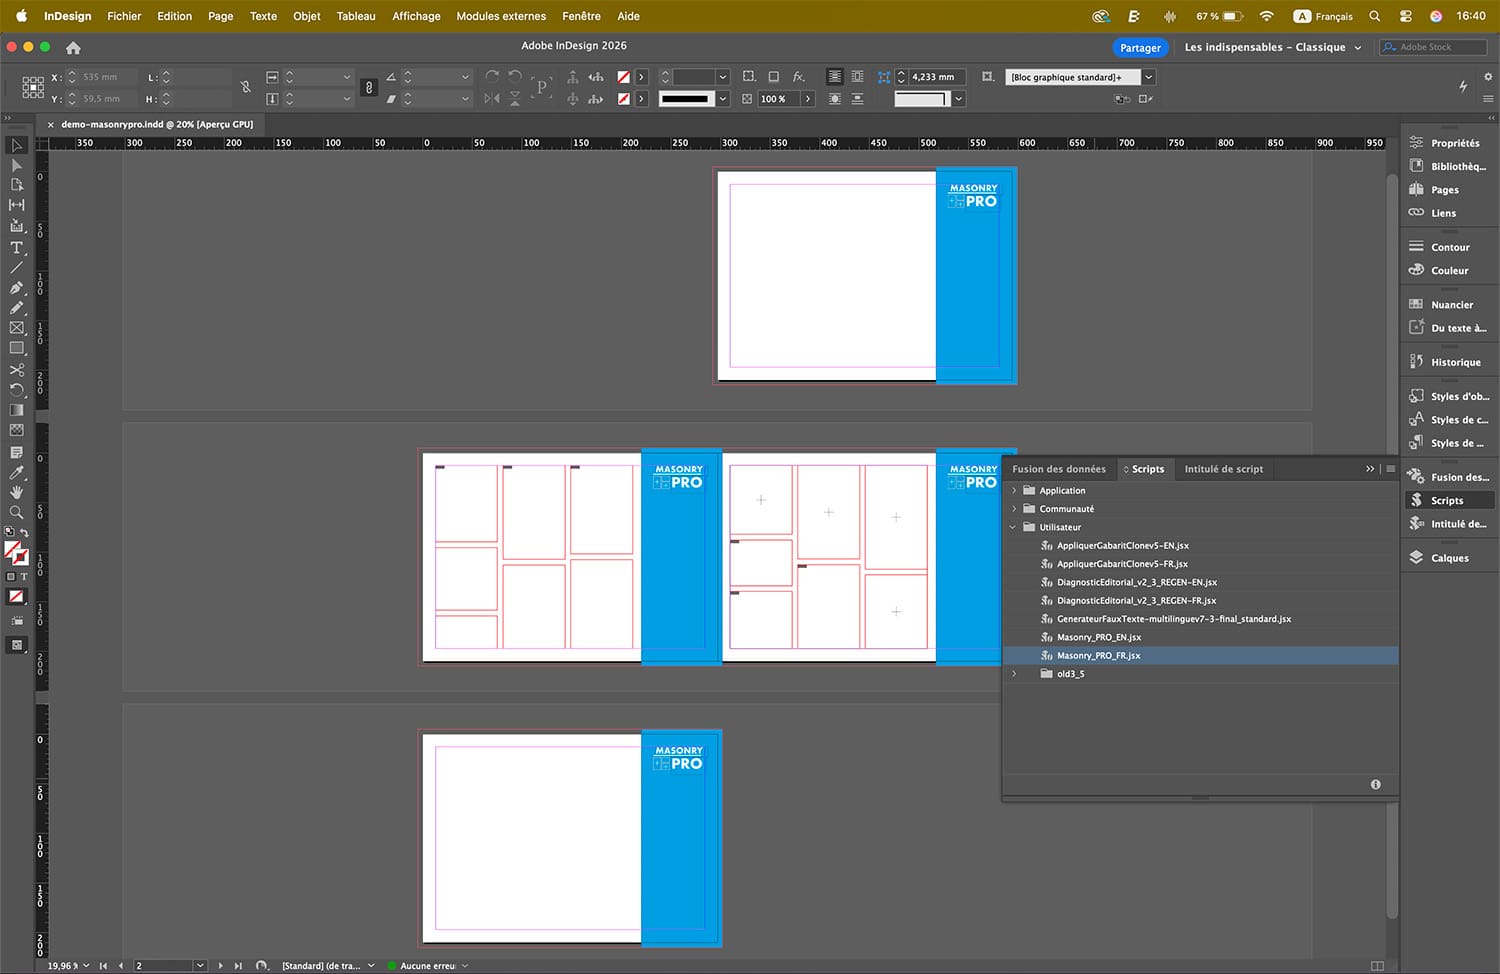Open the object style dropdown
The width and height of the screenshot is (1500, 974).
pos(1149,77)
